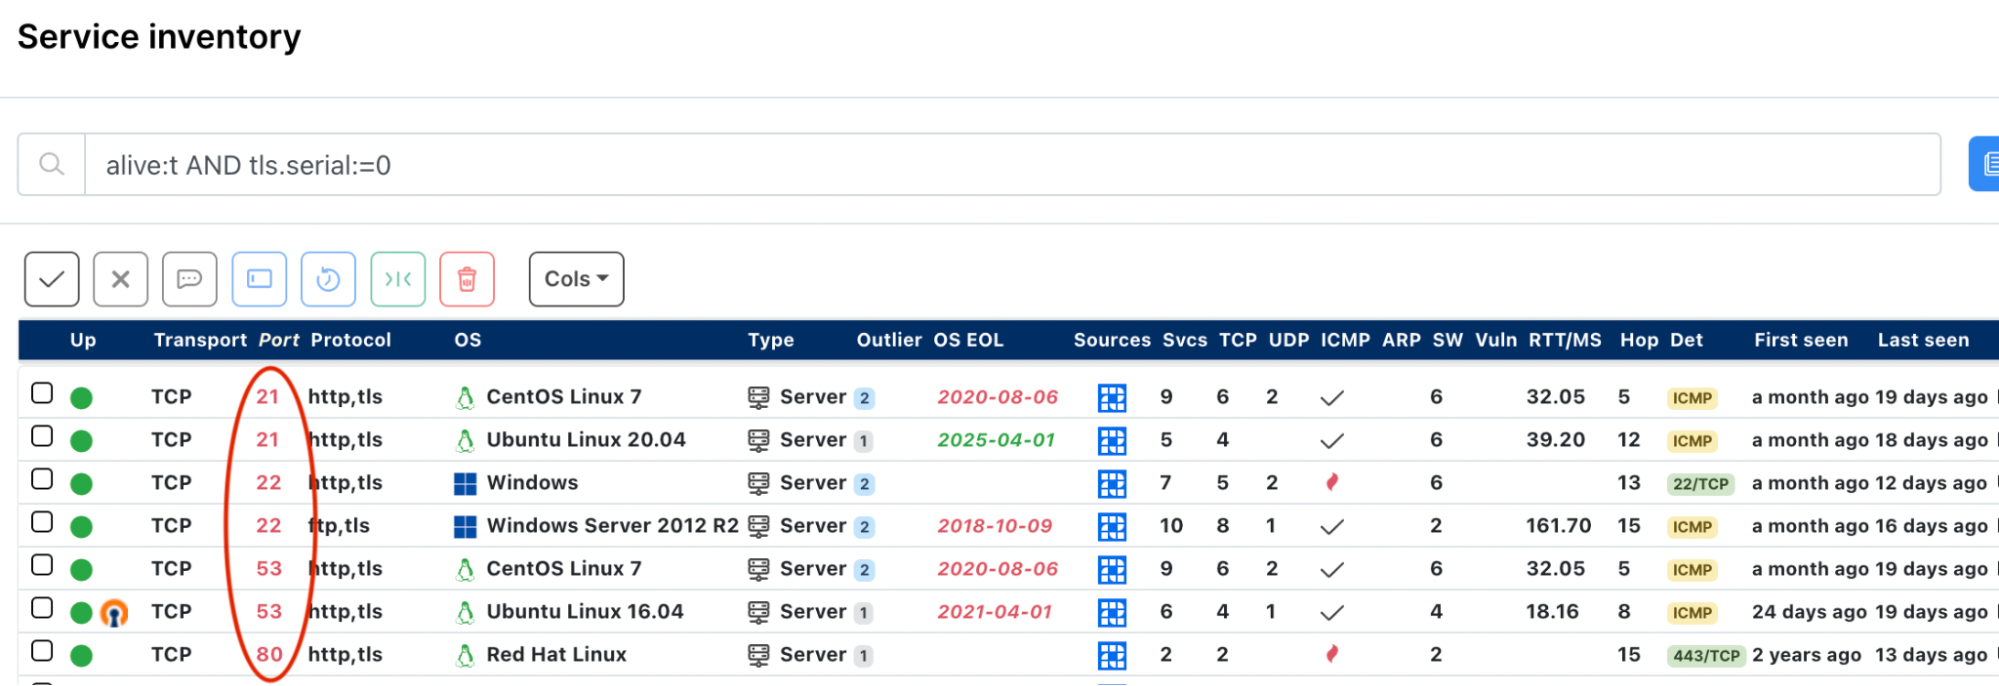Click EOL date 2018-10-09
The width and height of the screenshot is (1999, 686).
pos(995,526)
